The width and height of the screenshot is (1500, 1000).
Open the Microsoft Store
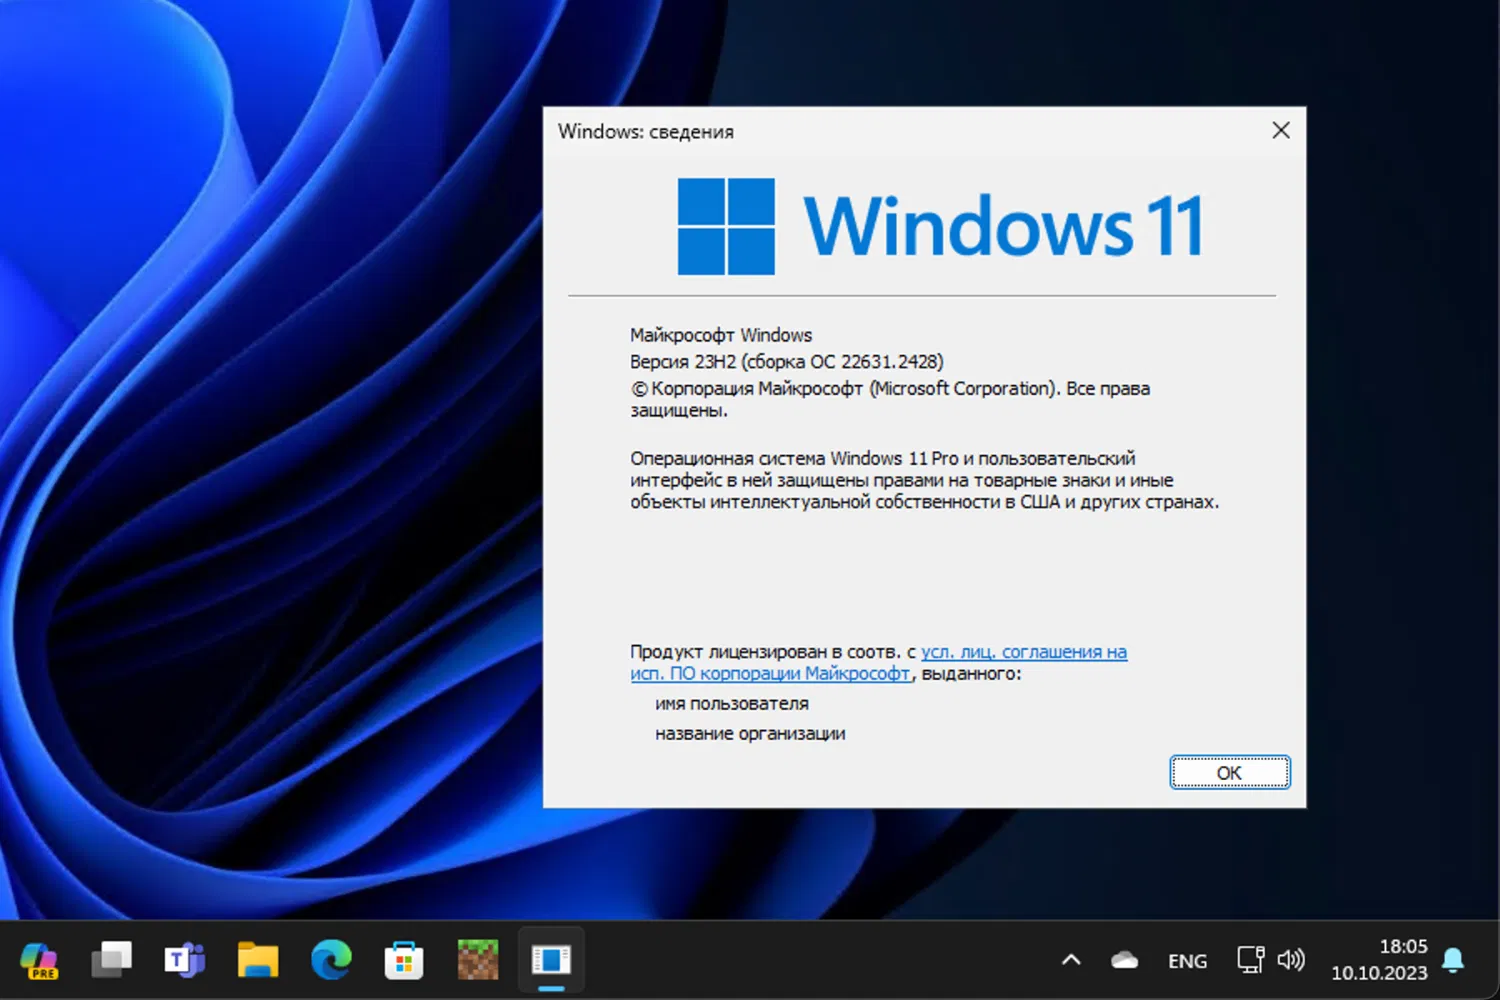point(404,960)
